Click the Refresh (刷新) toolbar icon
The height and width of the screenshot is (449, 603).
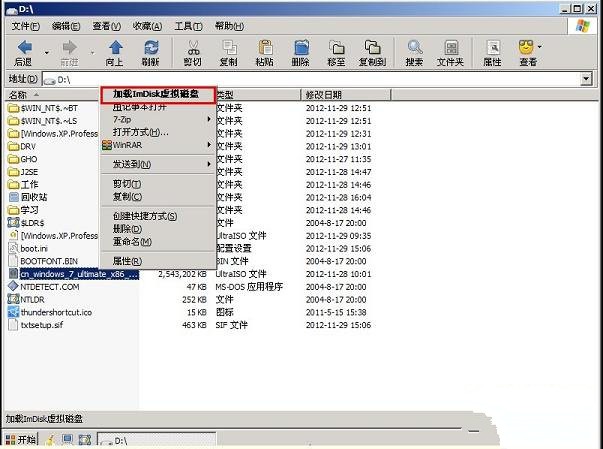click(x=151, y=48)
